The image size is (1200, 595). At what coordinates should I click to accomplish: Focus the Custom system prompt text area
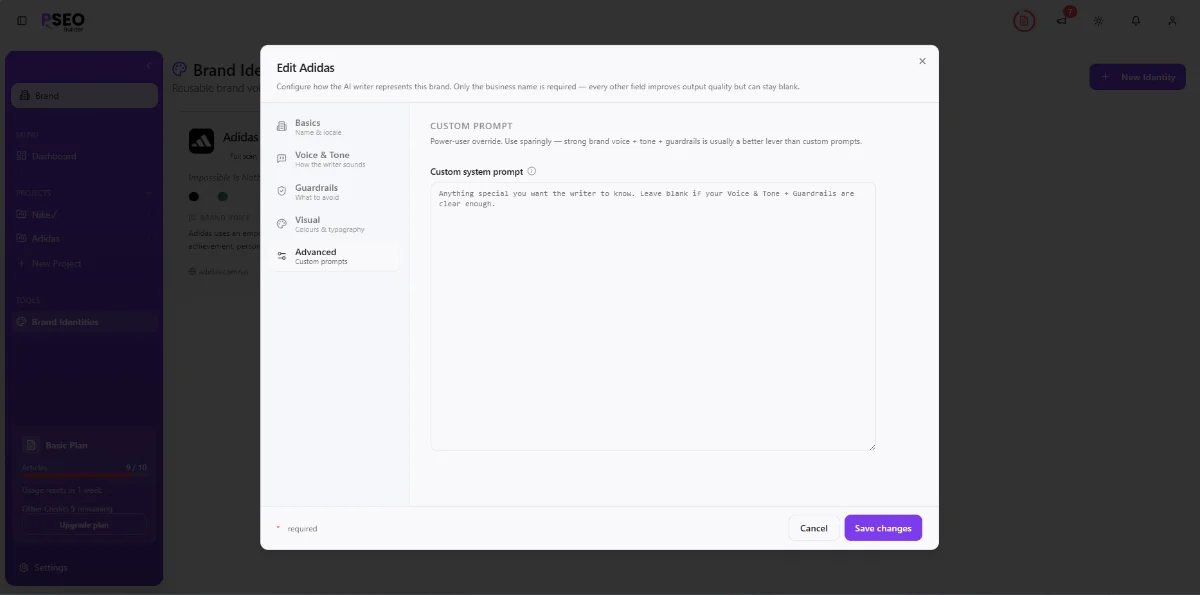[x=653, y=316]
